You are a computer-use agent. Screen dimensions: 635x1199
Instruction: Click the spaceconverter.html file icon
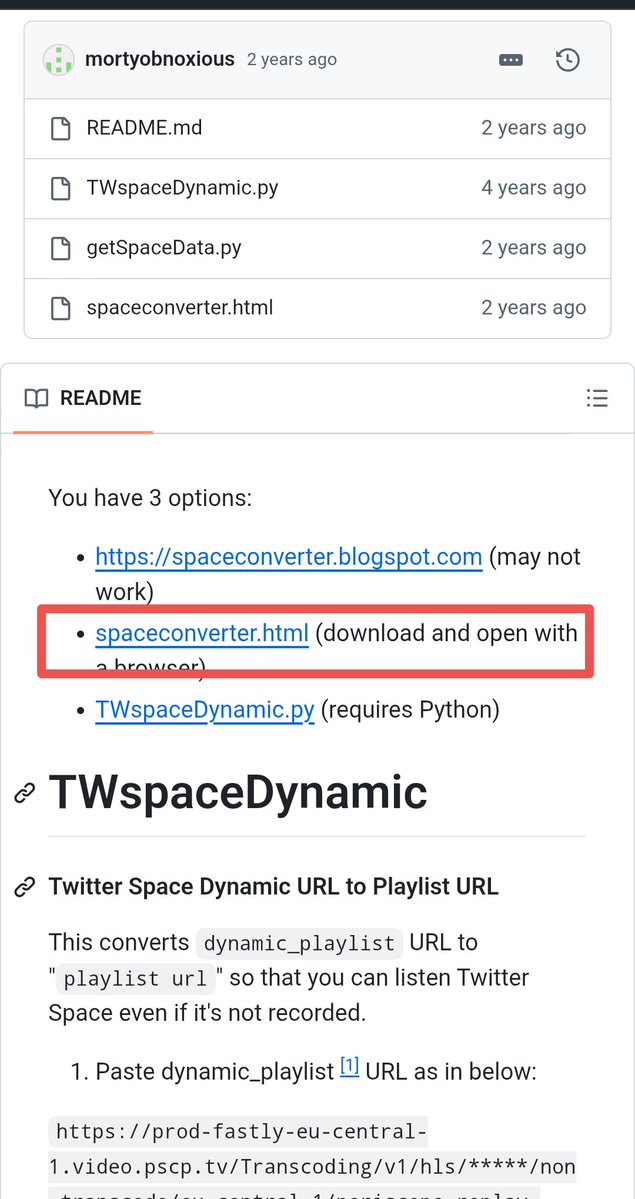tap(60, 308)
